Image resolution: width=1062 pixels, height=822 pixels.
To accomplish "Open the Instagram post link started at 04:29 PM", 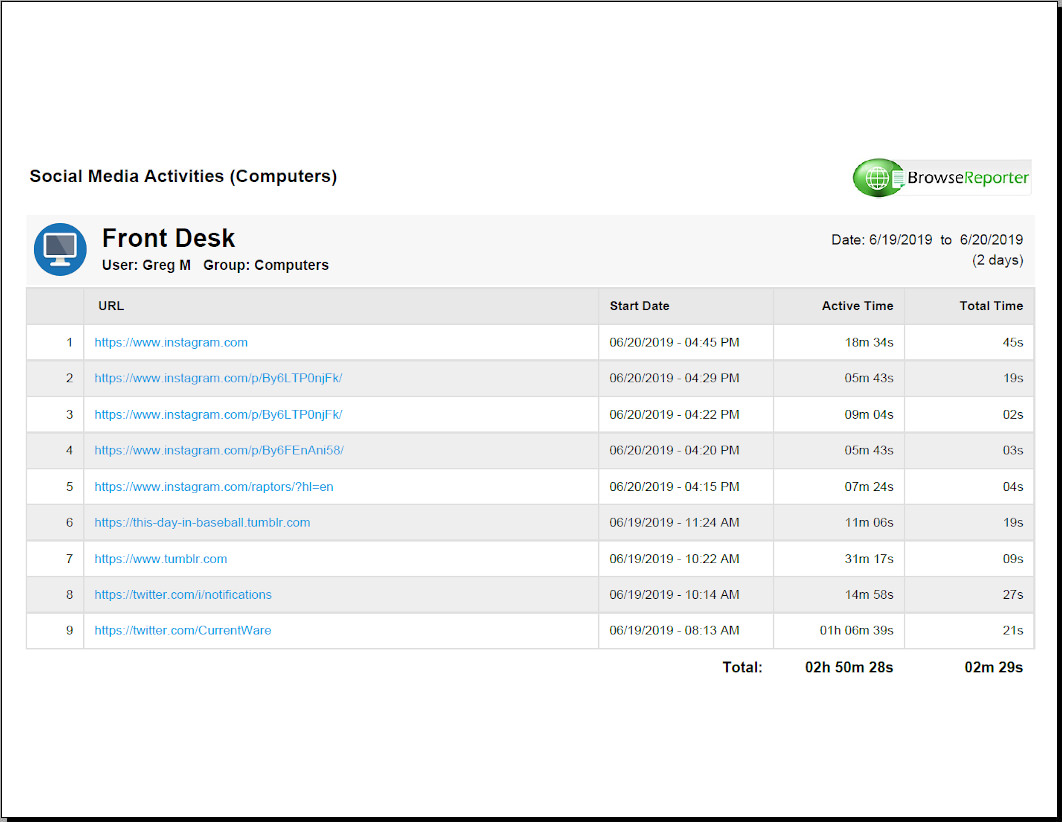I will coord(218,378).
